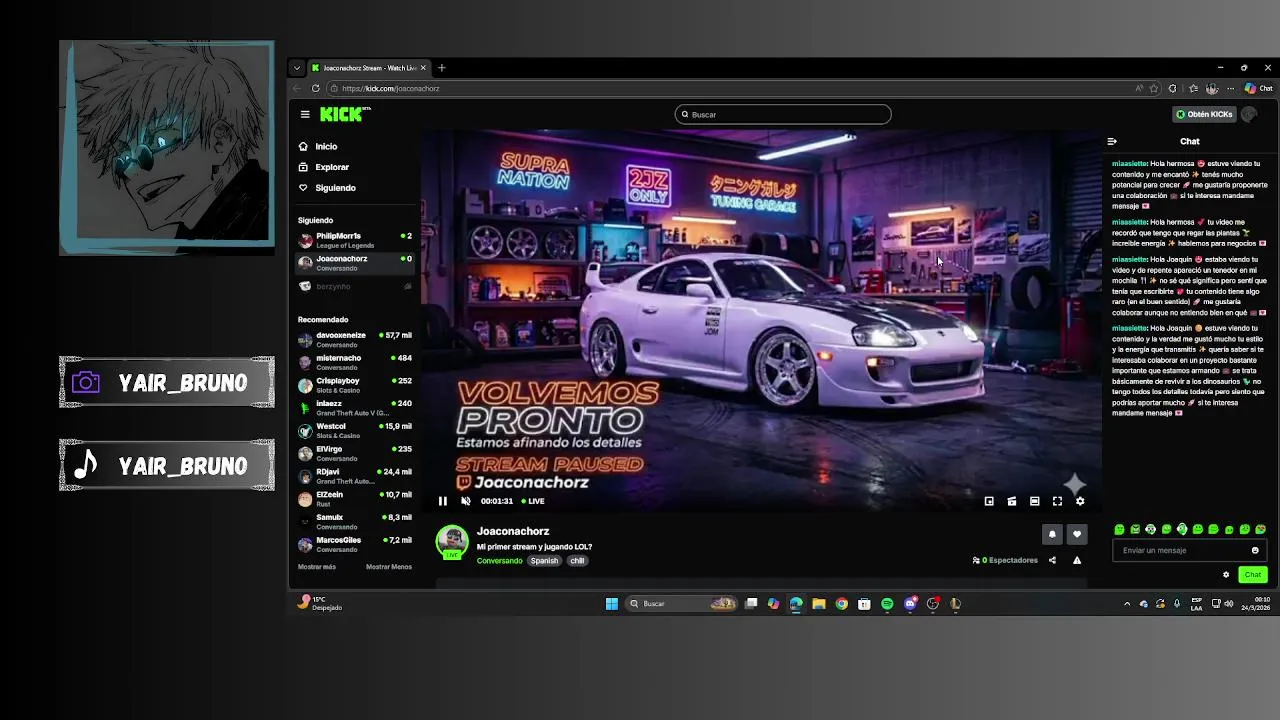Open recommended channel RDjavi

coord(355,476)
